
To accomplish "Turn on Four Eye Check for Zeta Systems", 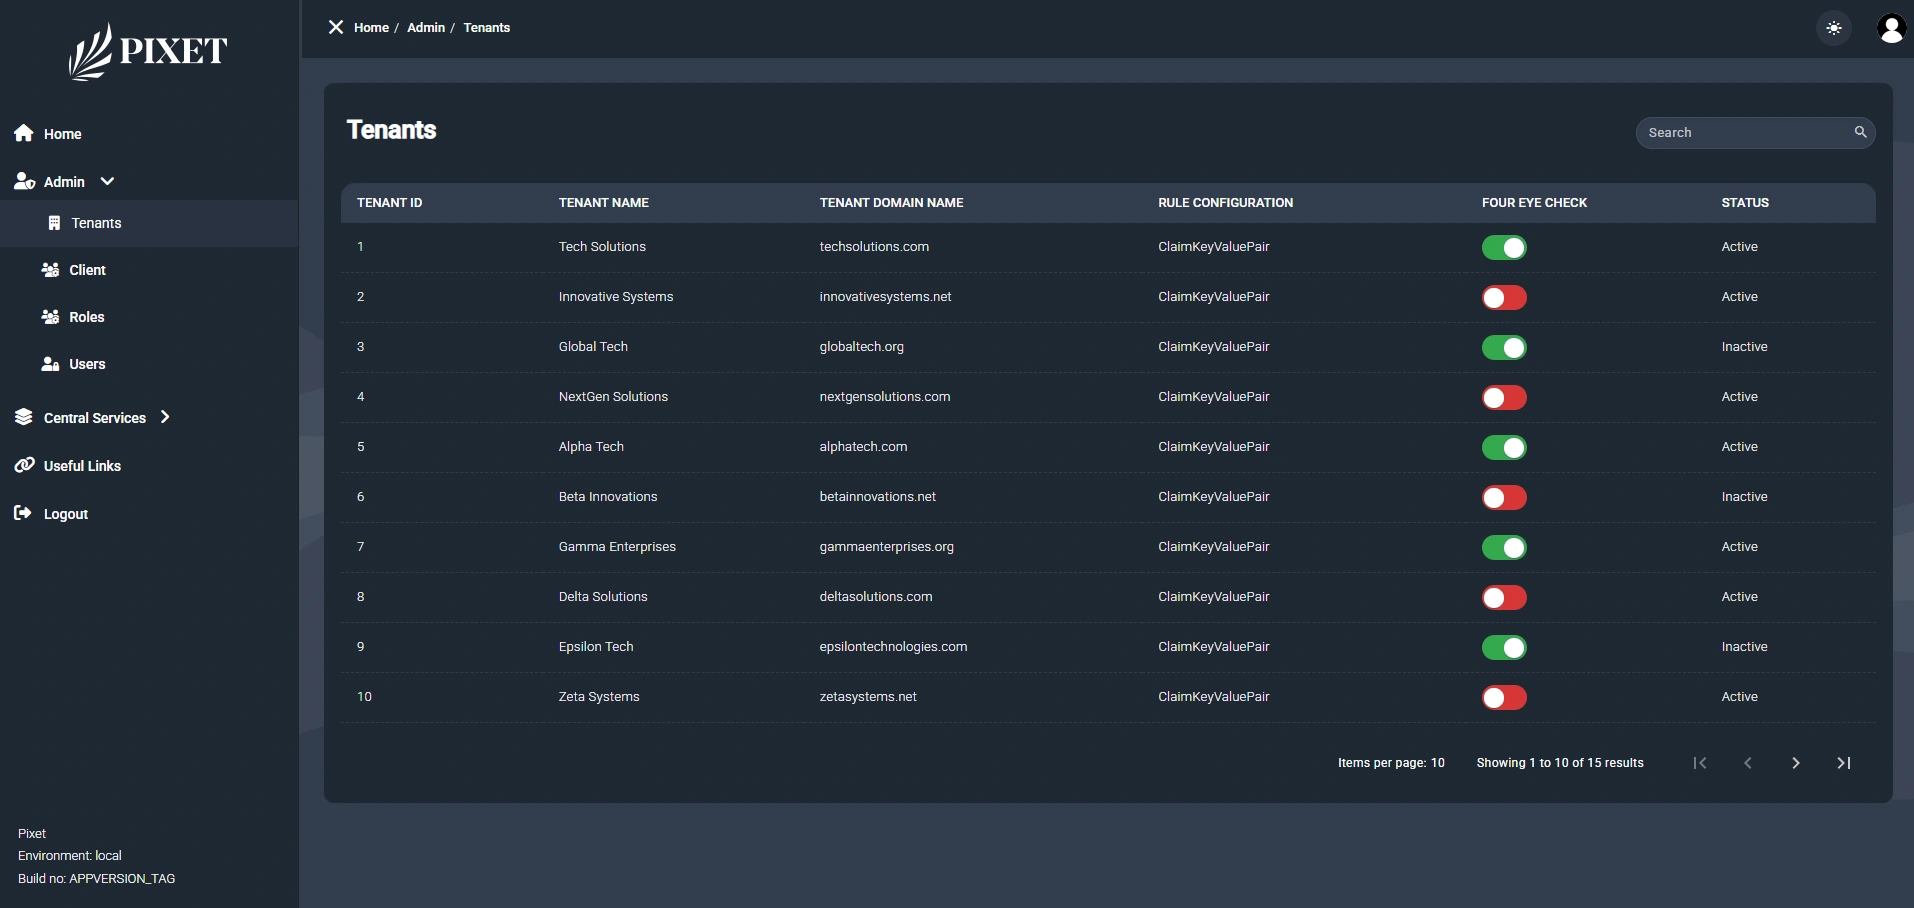I will tap(1503, 698).
